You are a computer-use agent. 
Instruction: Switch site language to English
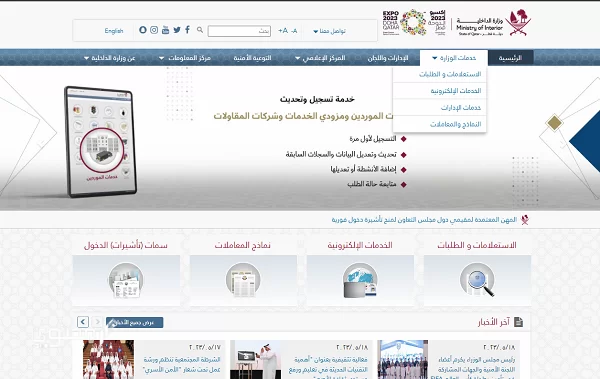point(114,31)
